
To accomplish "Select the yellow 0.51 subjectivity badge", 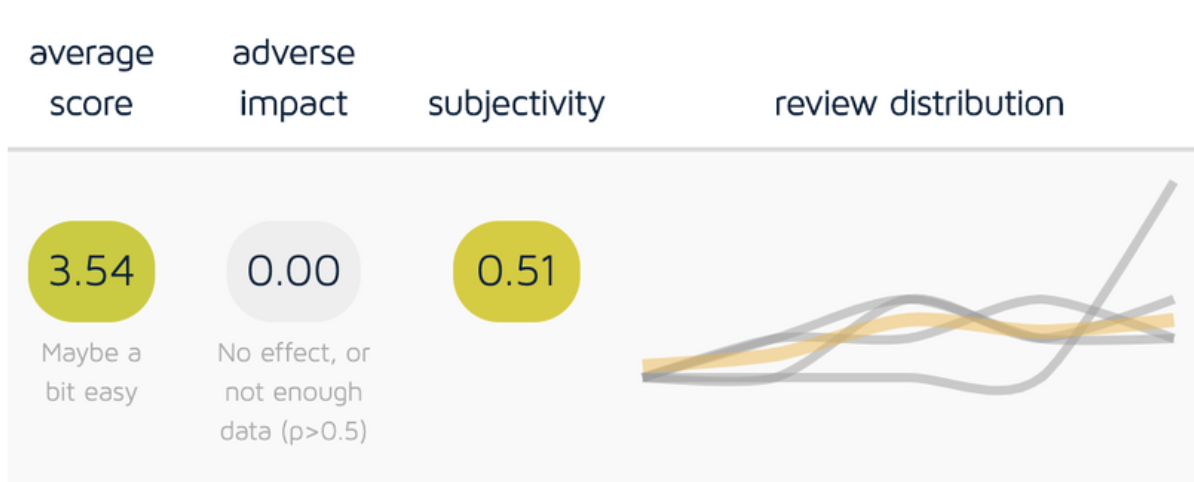I will click(516, 271).
